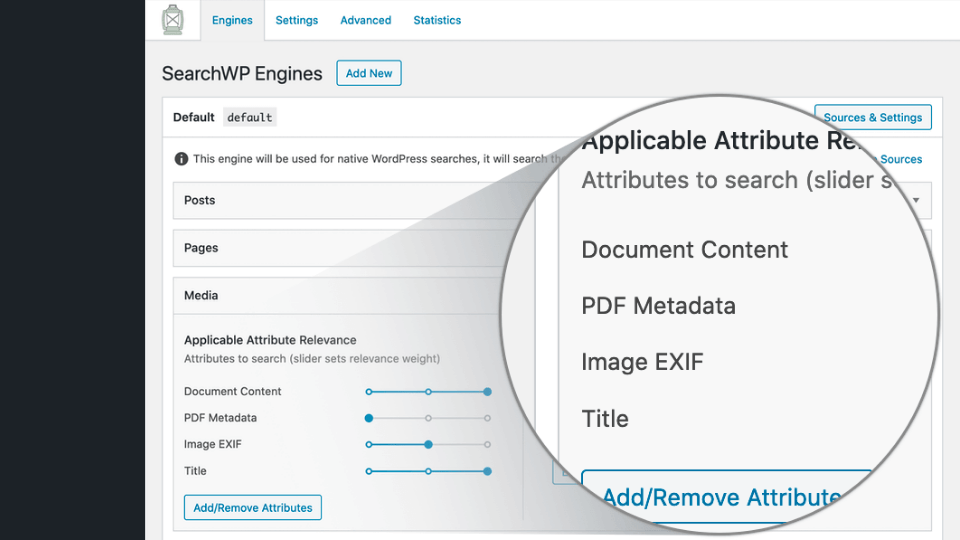Click the 'Default' engine name
Viewport: 960px width, 540px height.
193,117
